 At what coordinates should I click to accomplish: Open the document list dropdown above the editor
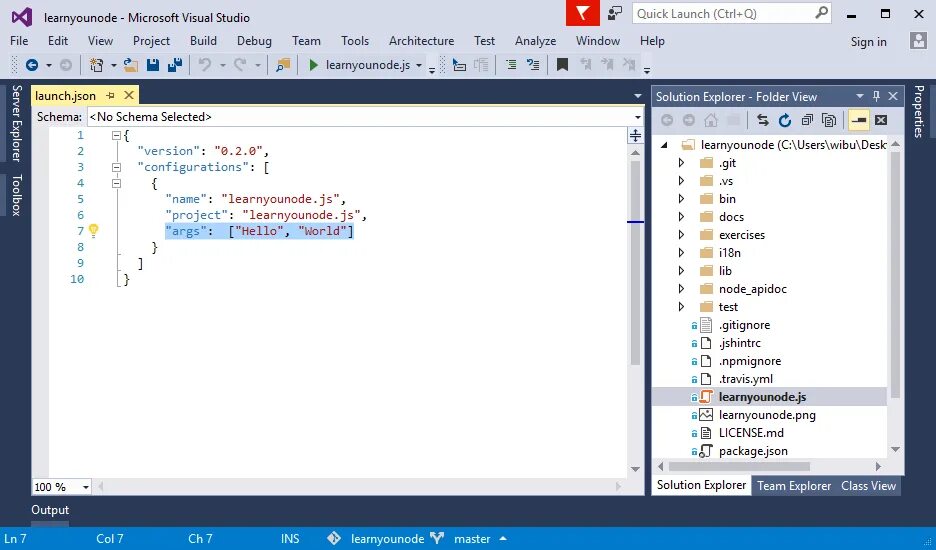638,96
